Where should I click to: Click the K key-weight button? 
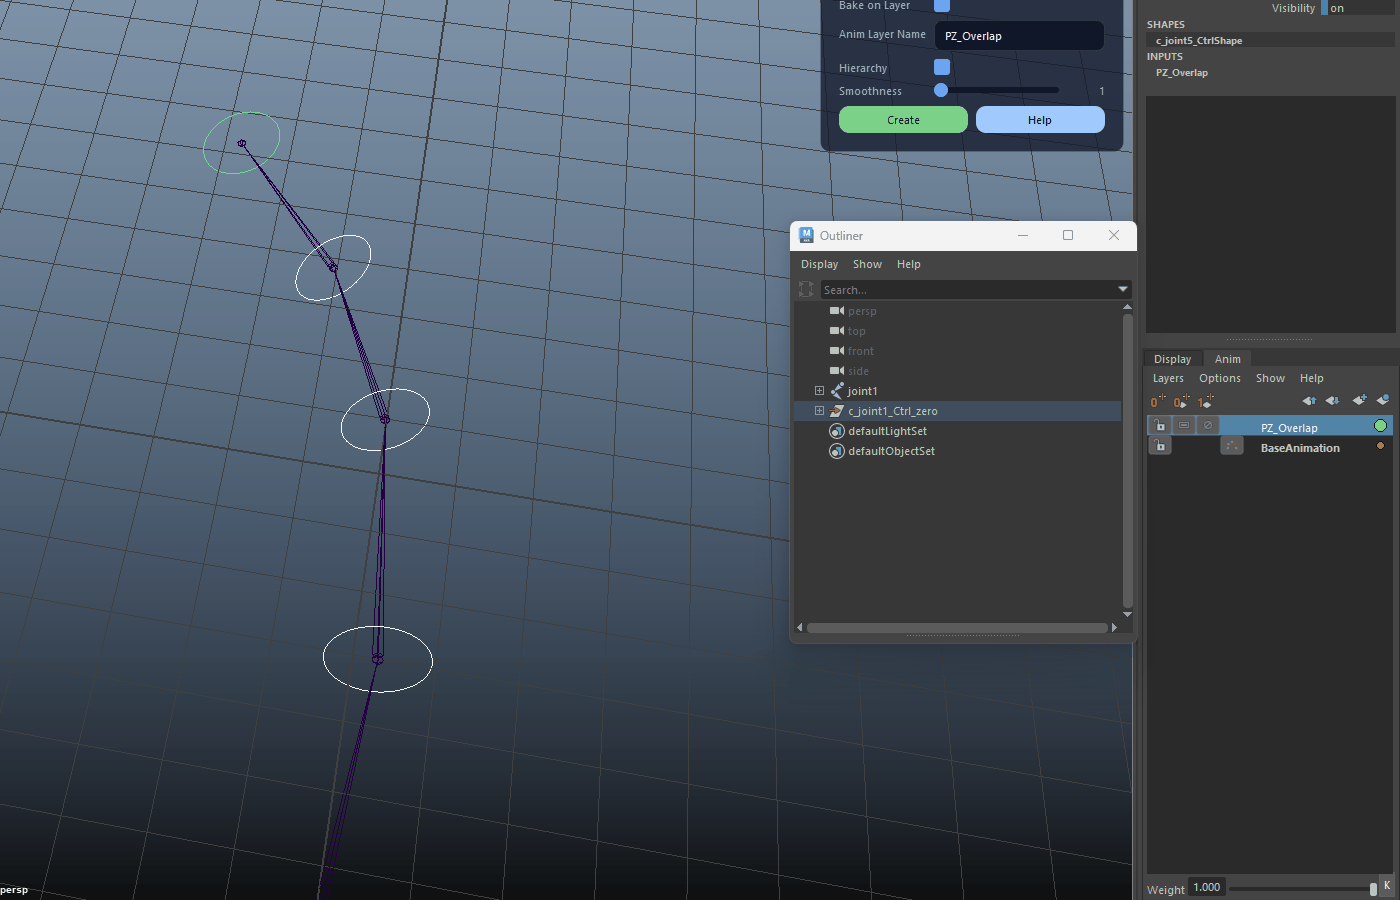tap(1387, 887)
